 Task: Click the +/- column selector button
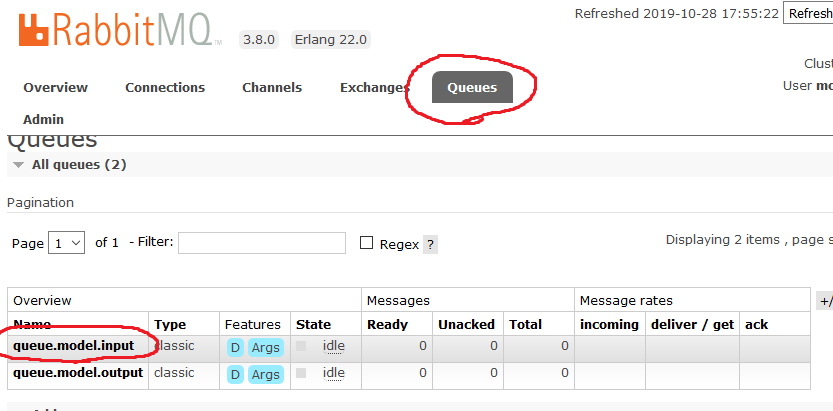(x=825, y=301)
